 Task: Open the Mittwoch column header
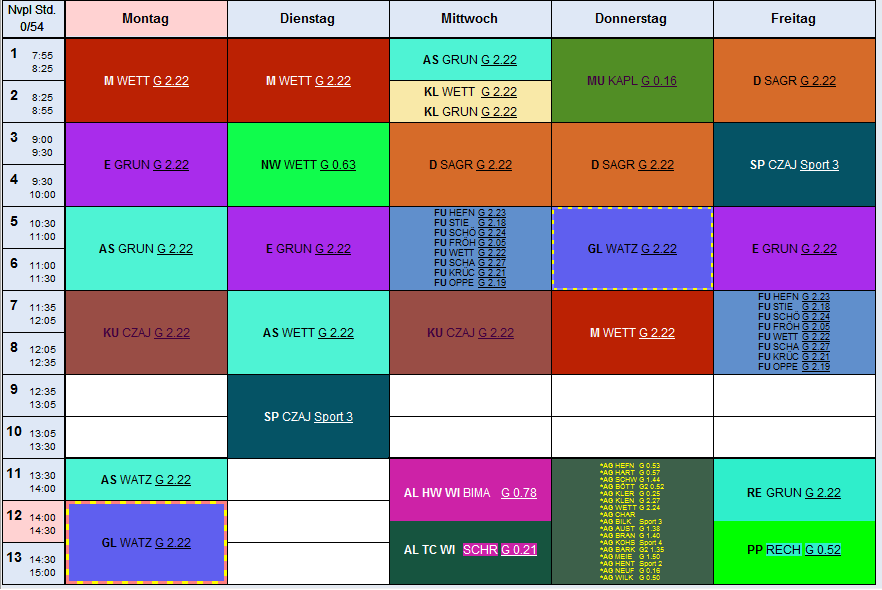[469, 19]
